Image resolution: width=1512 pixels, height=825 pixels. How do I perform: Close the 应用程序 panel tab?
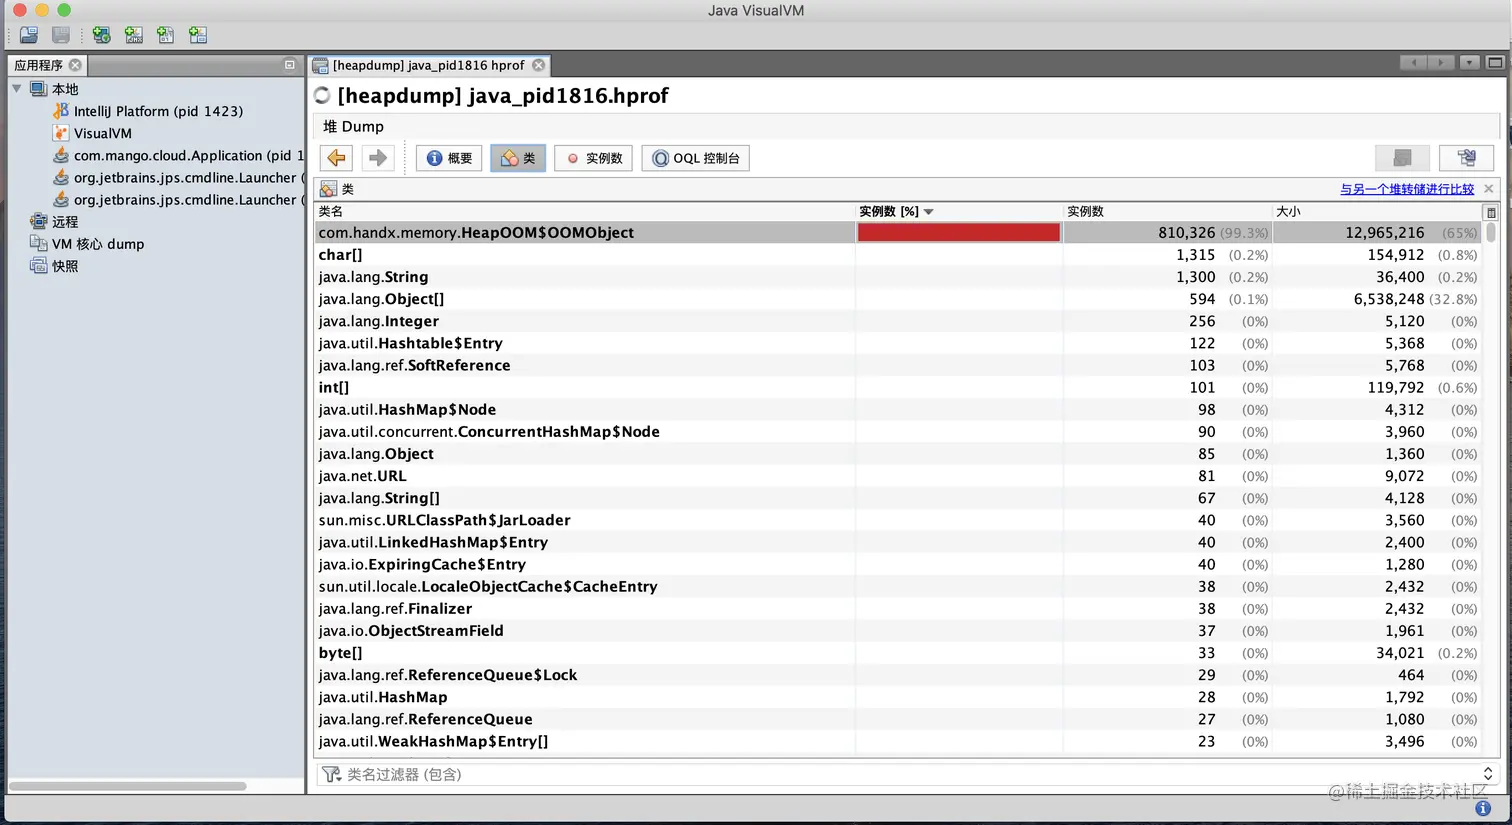coord(75,65)
